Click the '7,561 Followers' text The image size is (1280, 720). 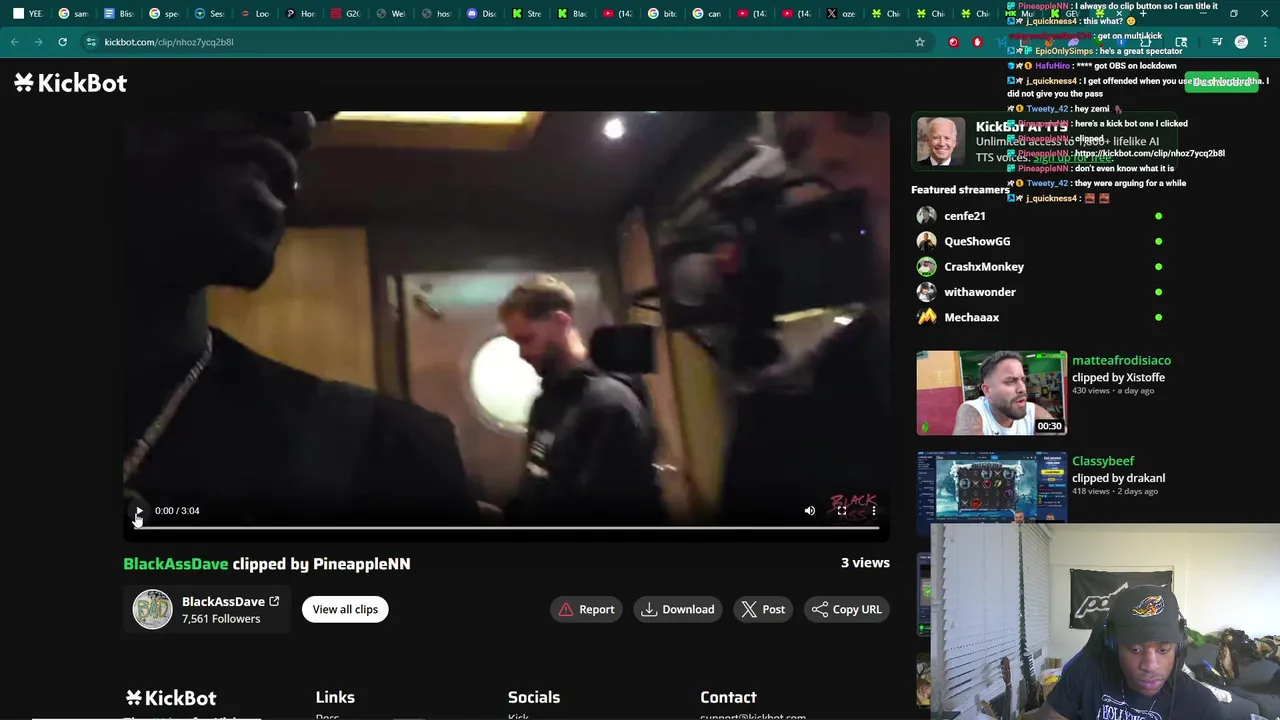(221, 619)
